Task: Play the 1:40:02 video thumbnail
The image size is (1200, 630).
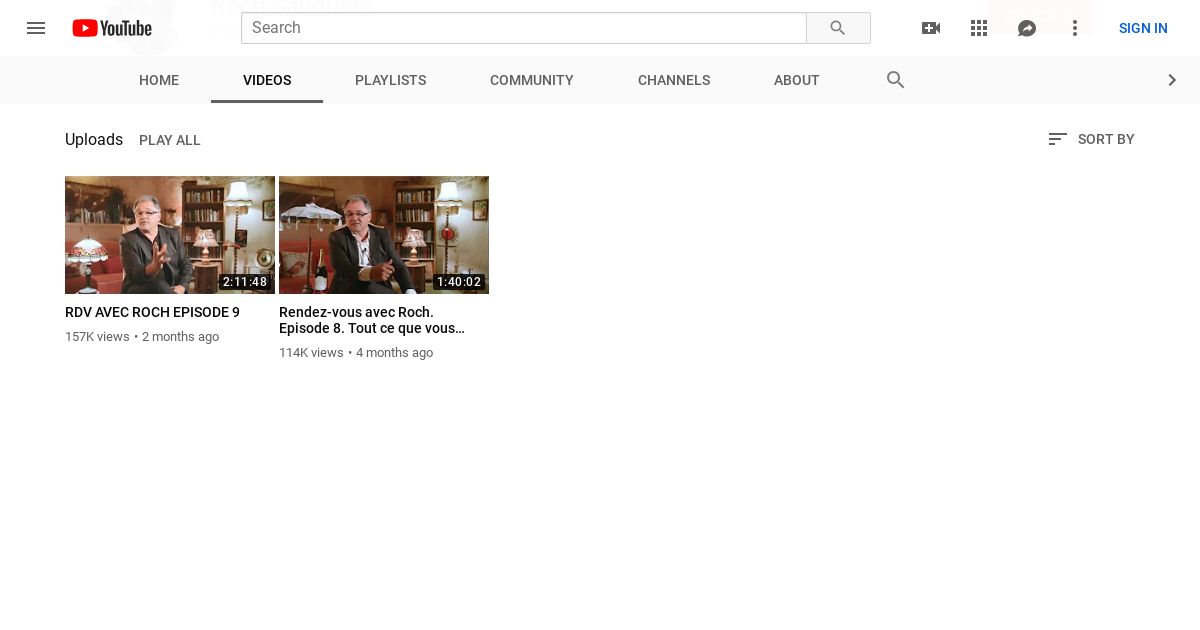Action: click(384, 235)
